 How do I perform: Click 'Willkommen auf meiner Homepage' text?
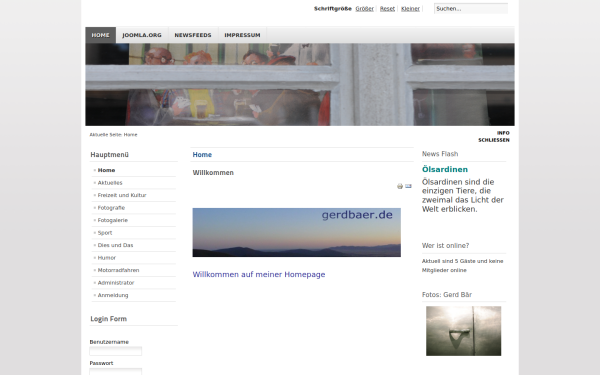(259, 274)
